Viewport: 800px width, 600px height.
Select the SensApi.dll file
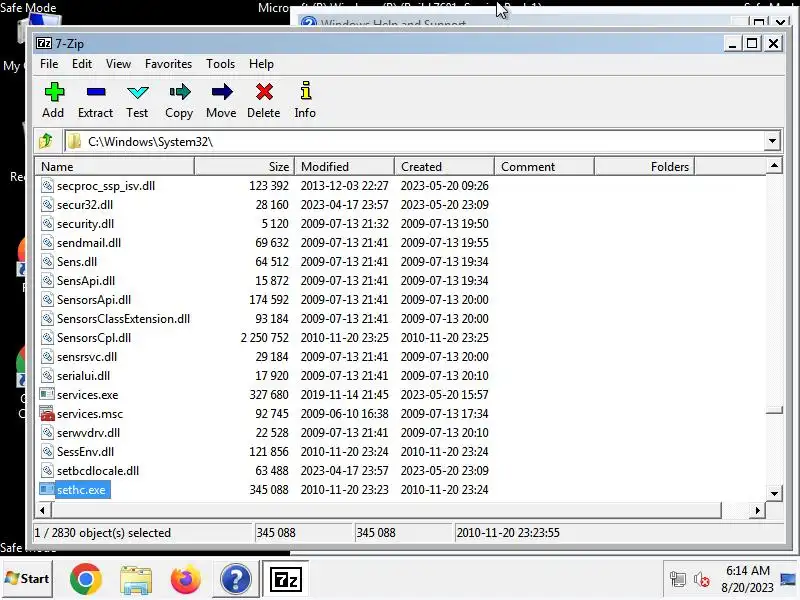86,281
